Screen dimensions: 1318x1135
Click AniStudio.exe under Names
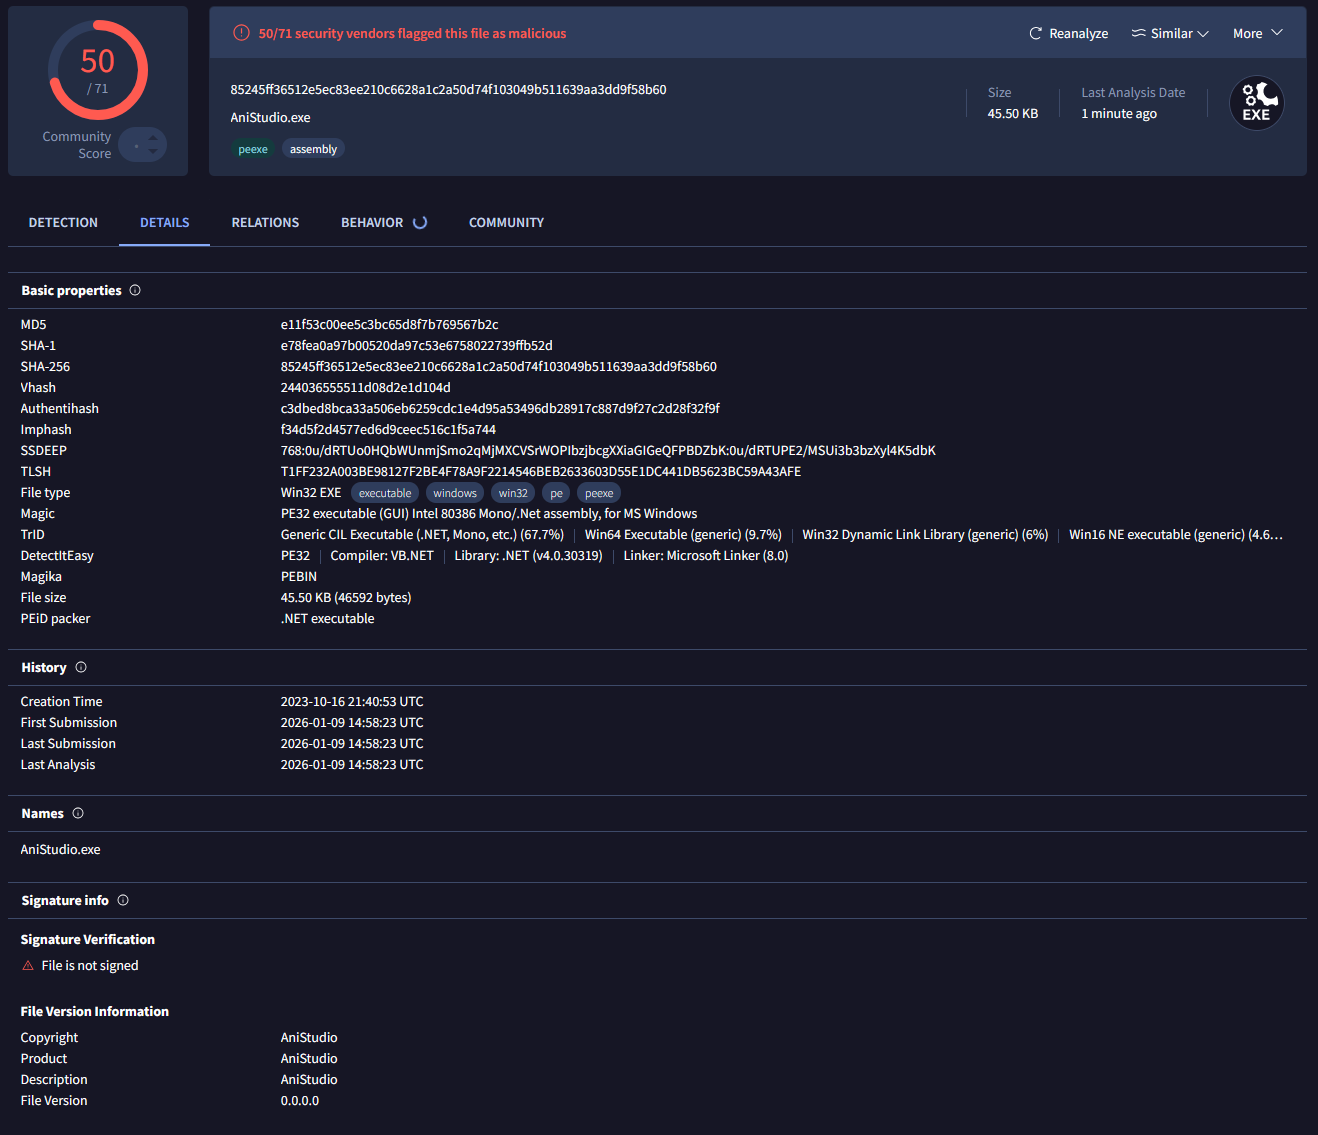[60, 850]
